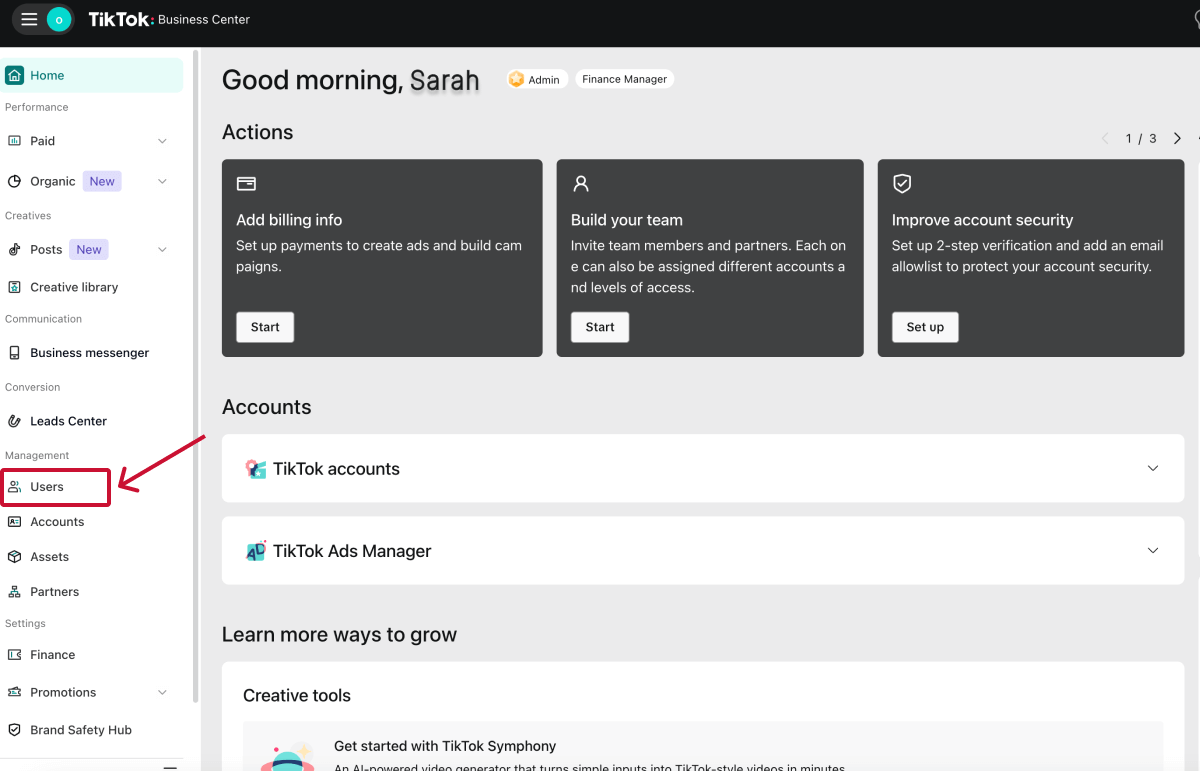Click the Assets cube icon

pos(14,557)
